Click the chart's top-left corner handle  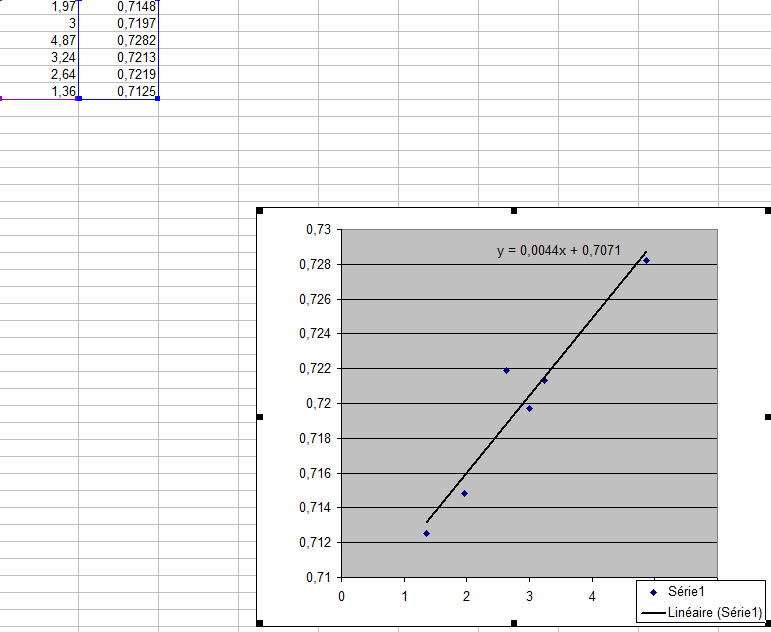tap(260, 211)
